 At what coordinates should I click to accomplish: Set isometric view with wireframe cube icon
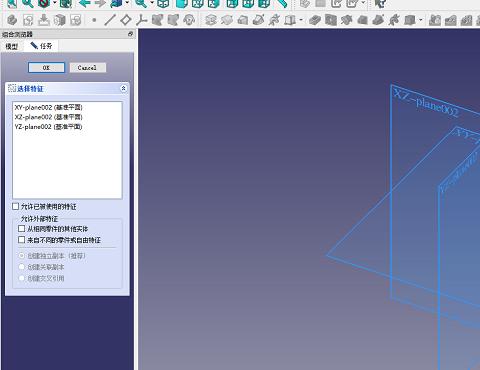163,3
